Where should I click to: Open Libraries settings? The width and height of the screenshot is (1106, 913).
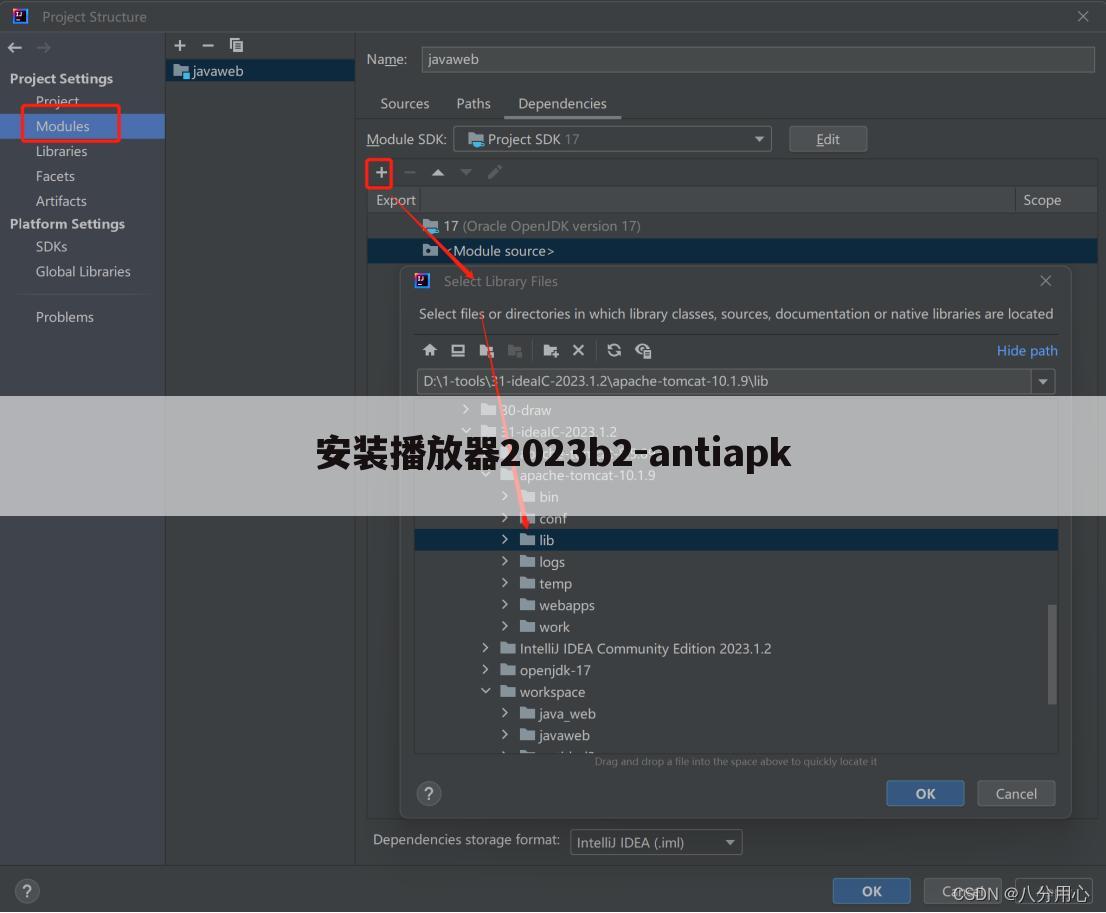(61, 151)
